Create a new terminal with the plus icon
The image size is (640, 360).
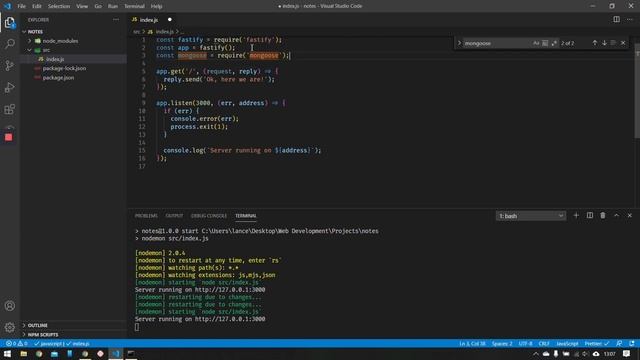(576, 215)
